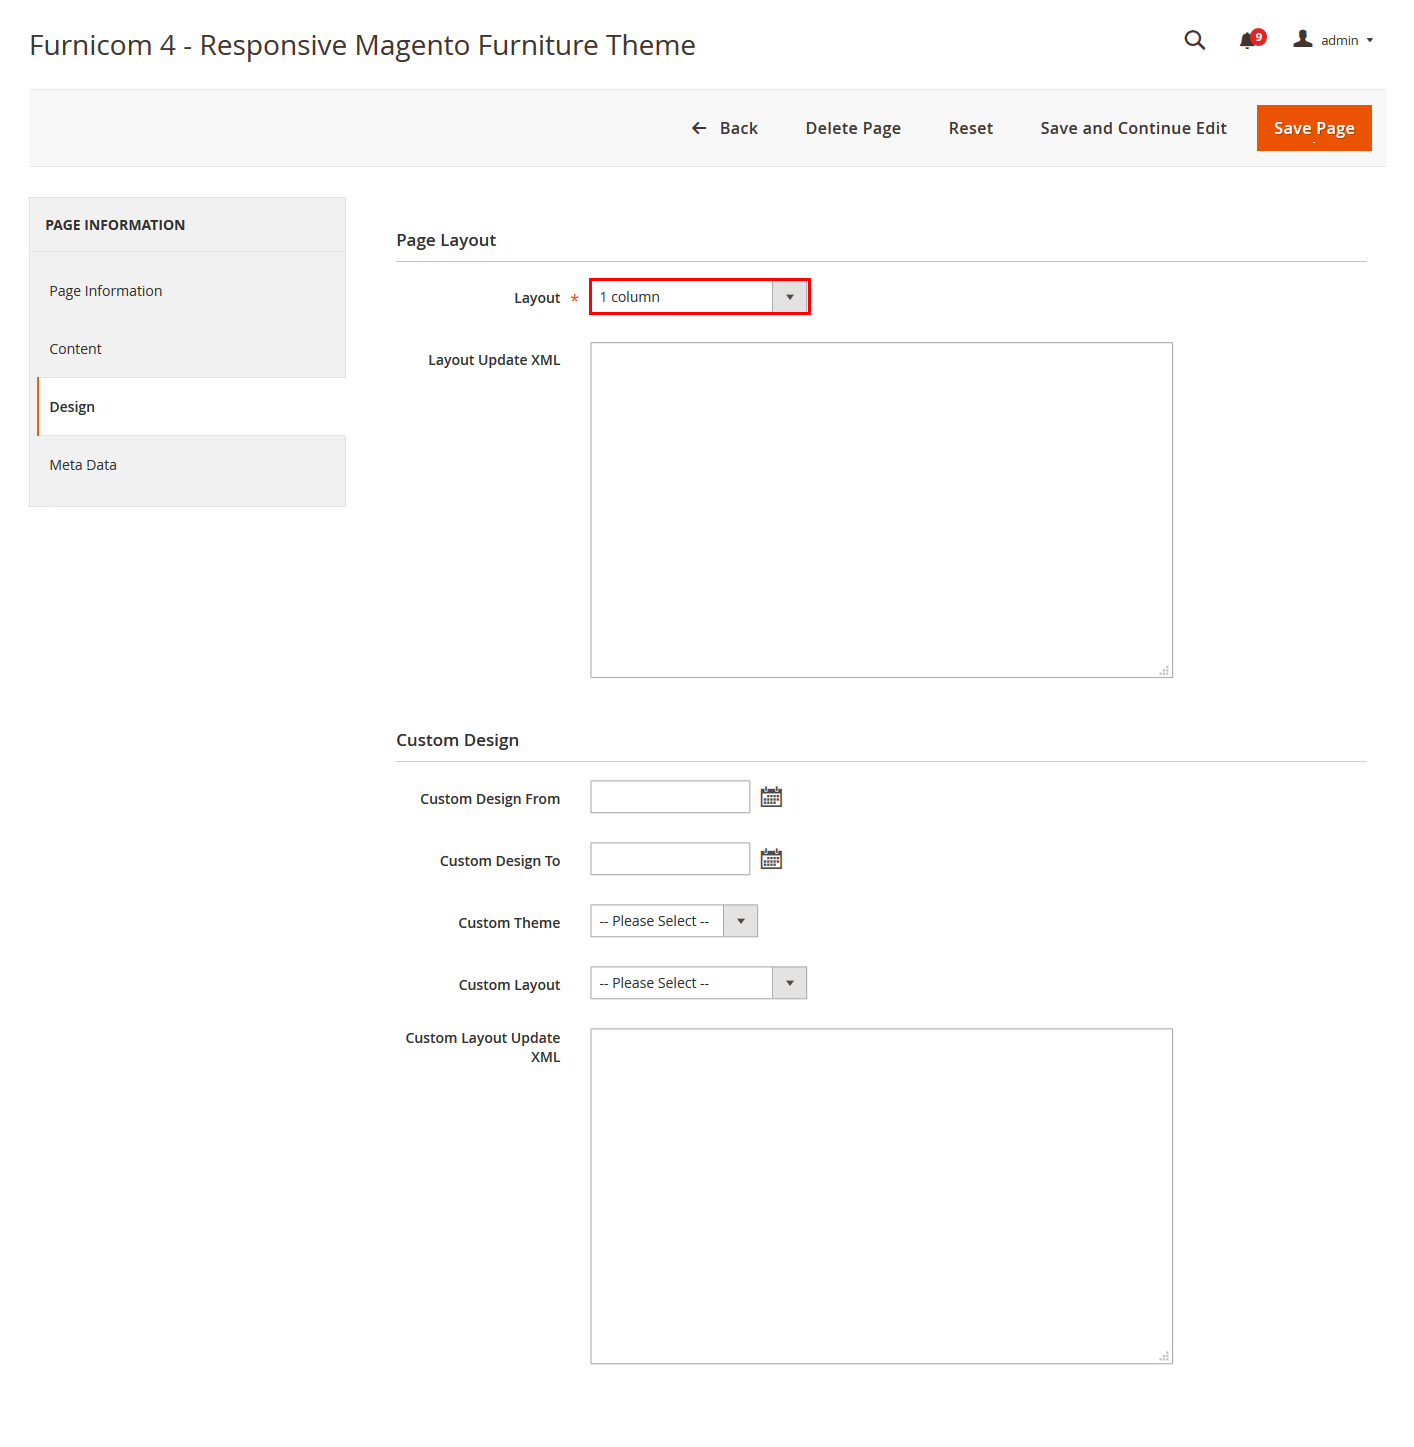Focus the Custom Design To date field

click(x=670, y=859)
